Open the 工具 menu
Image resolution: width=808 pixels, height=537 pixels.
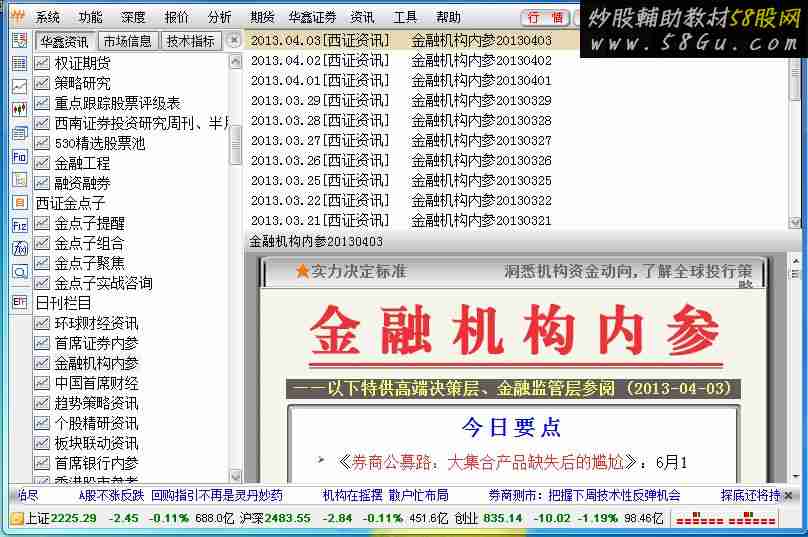(405, 18)
